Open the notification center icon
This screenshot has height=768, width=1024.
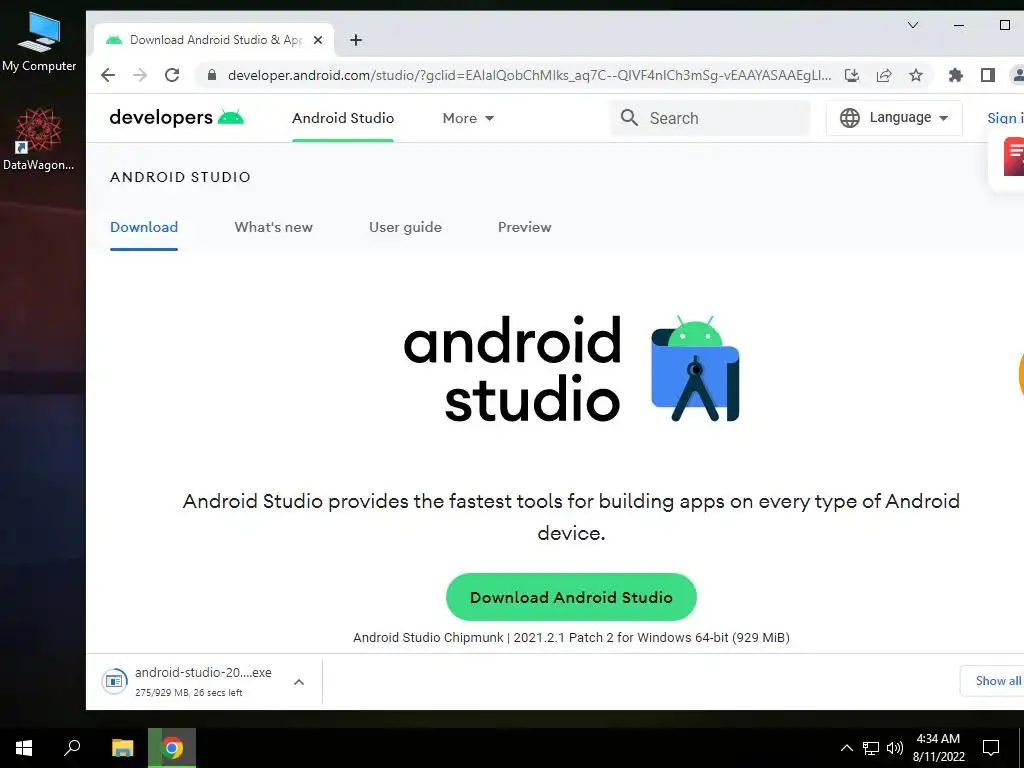991,748
